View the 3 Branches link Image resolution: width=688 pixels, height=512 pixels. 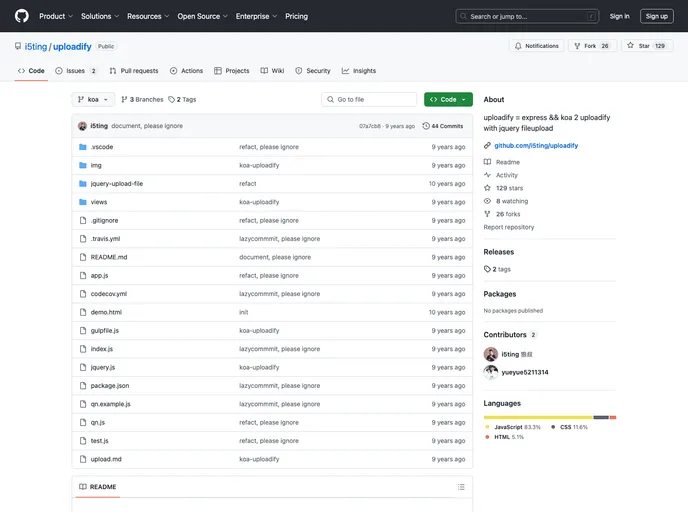[142, 100]
